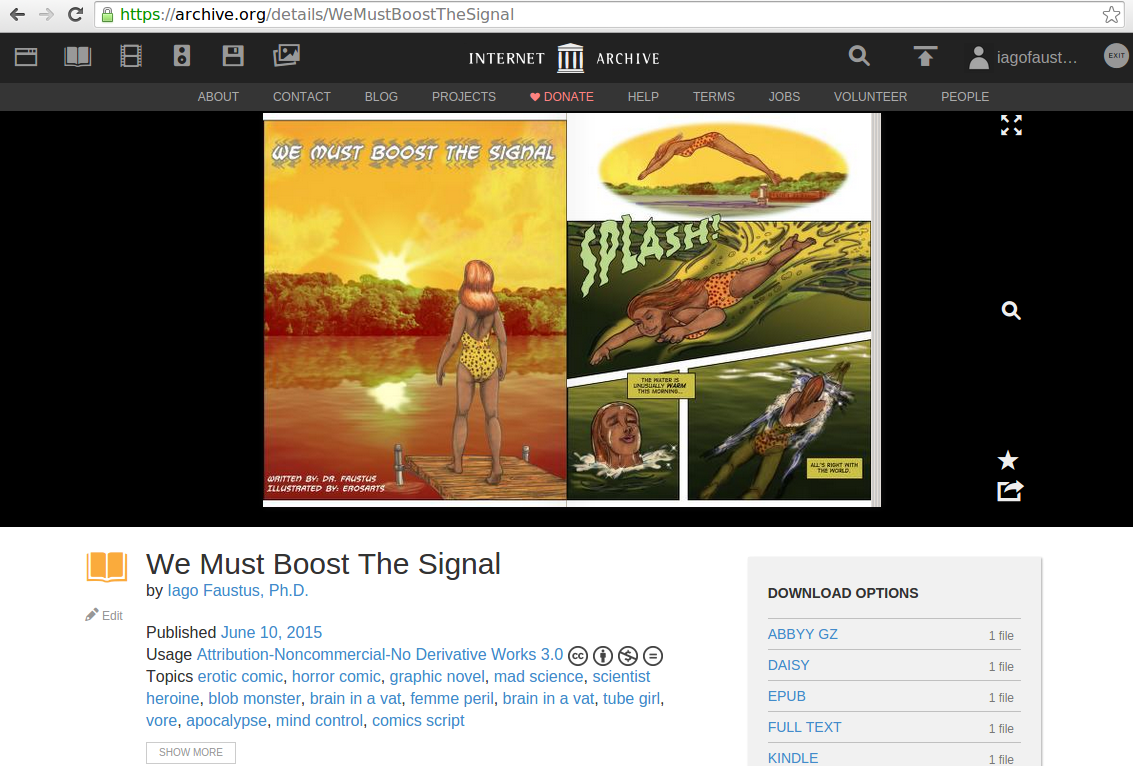
Task: Click the CC No Derivatives equals license icon
Action: (652, 655)
